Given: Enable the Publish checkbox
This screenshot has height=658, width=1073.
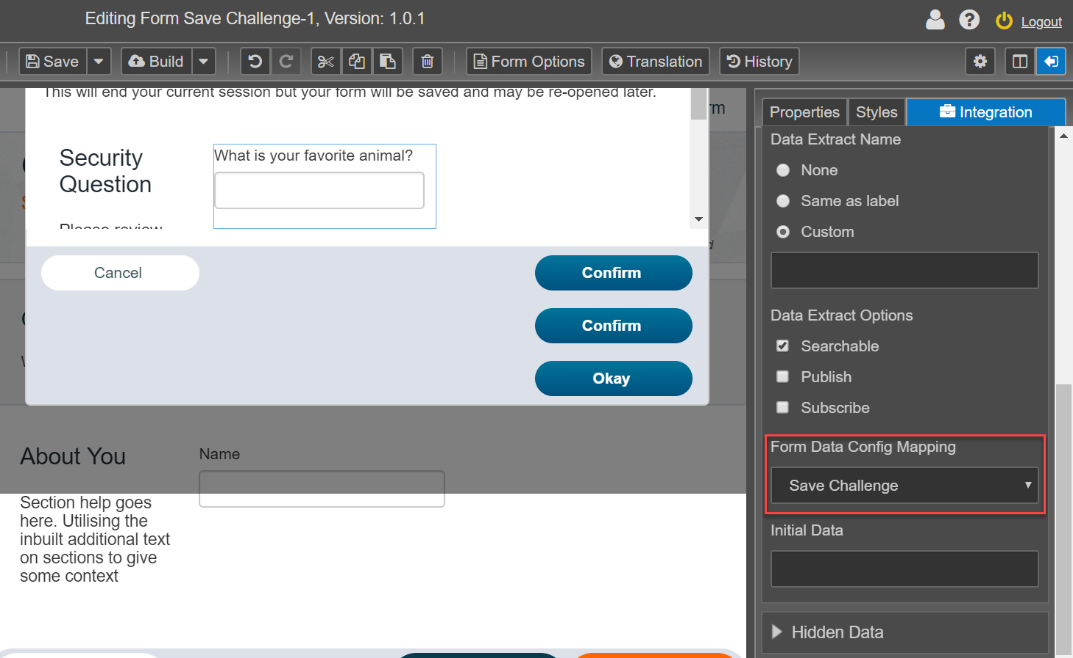Looking at the screenshot, I should (x=782, y=377).
